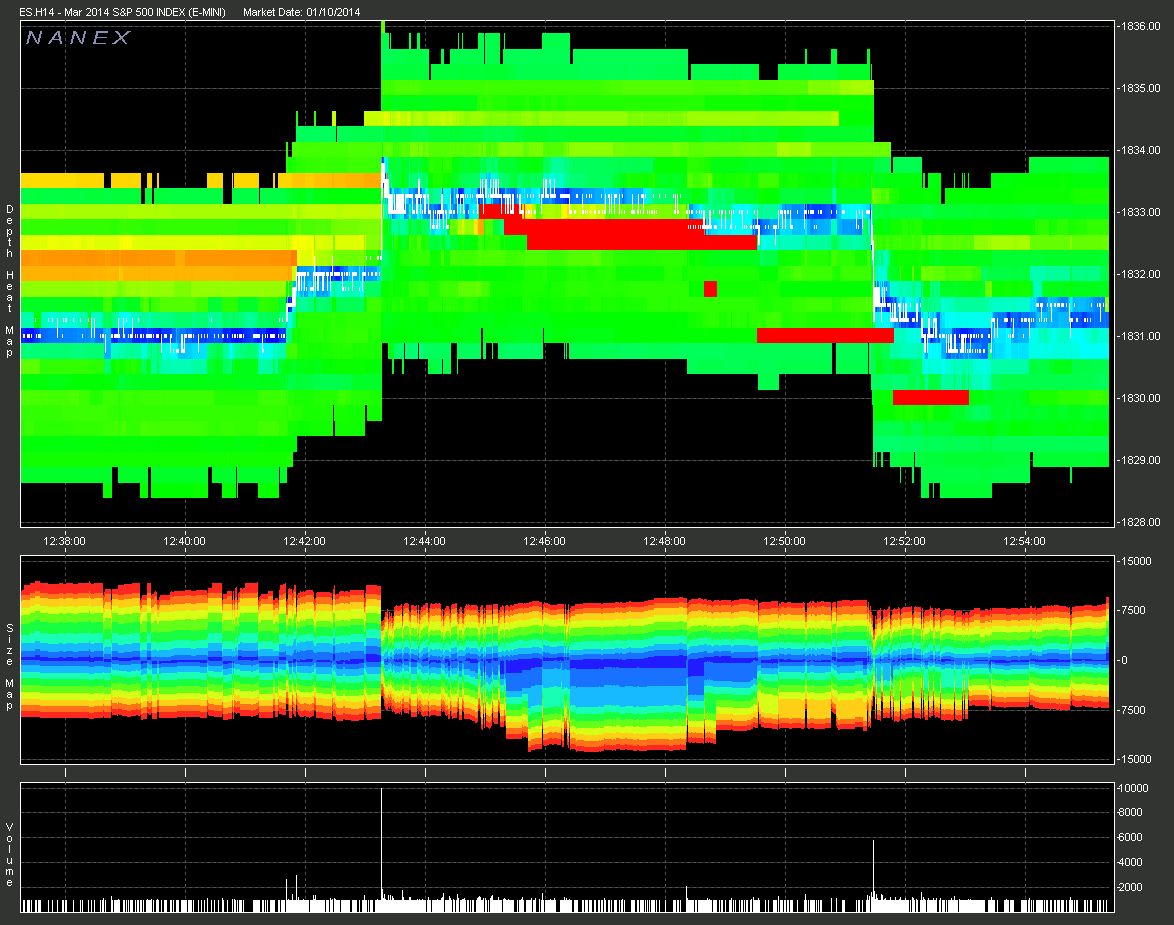The width and height of the screenshot is (1174, 925).
Task: Click the 12:40:00 time axis label
Action: (184, 541)
